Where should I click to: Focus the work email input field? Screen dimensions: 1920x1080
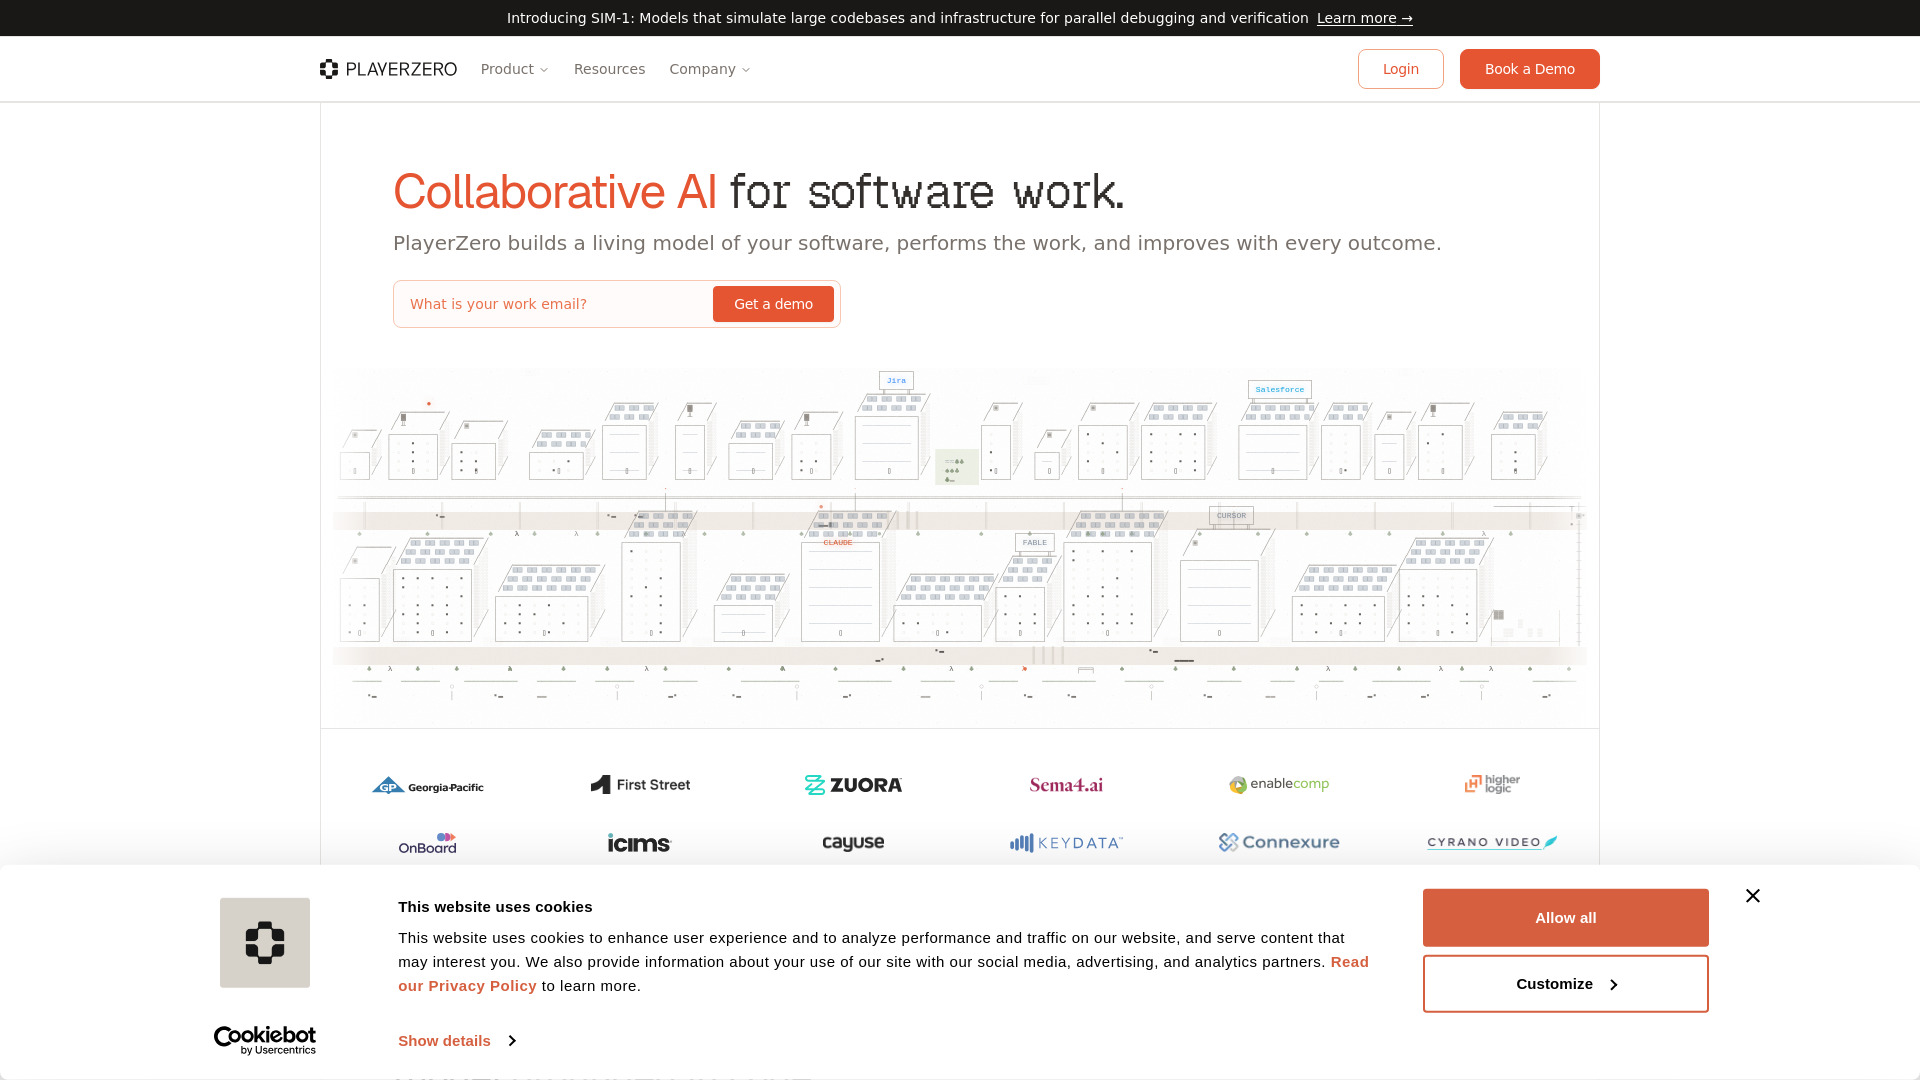[554, 304]
